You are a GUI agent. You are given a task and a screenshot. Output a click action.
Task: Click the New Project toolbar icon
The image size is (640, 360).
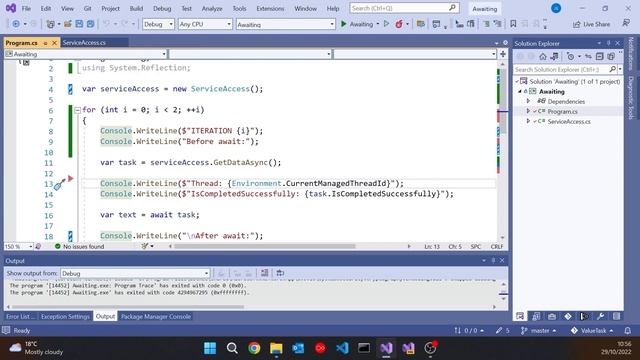[x=50, y=24]
